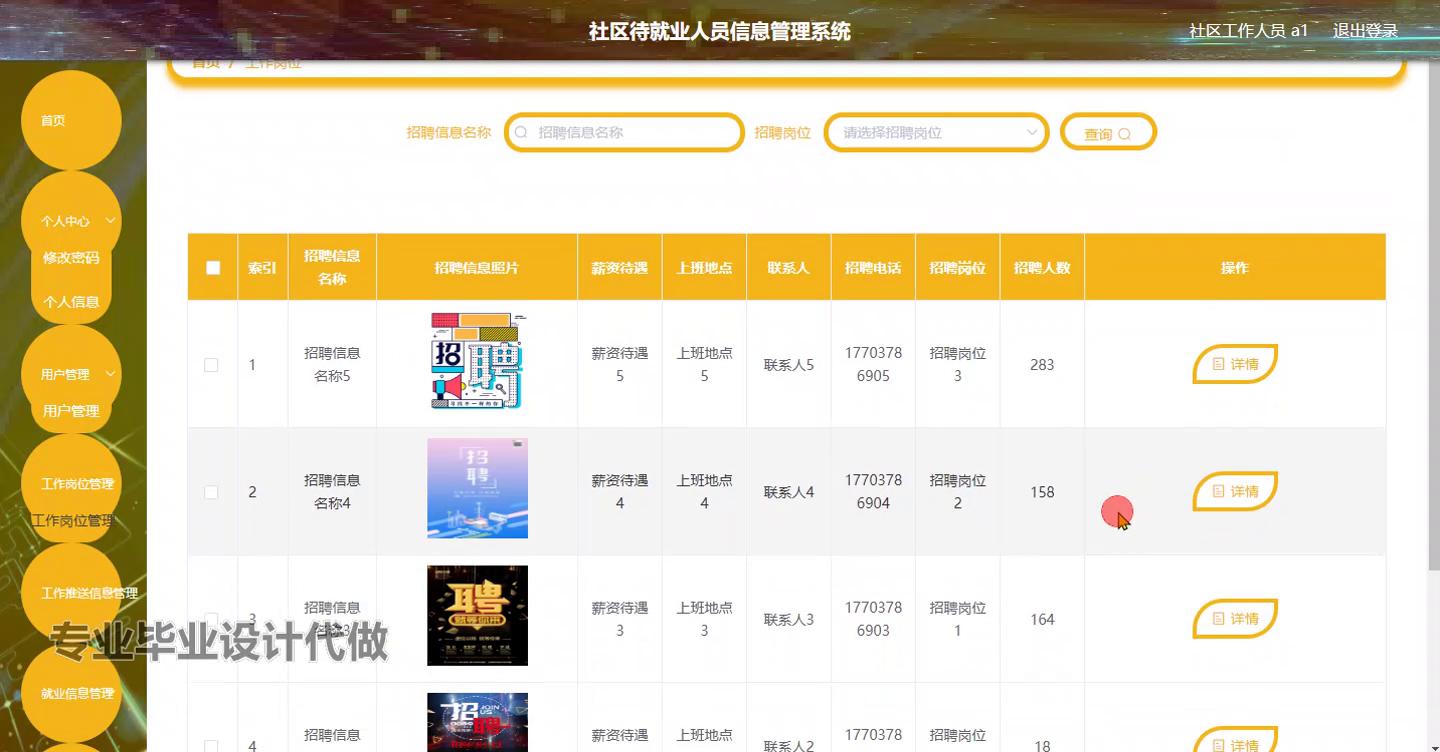1440x752 pixels.
Task: Click the 158 recruit count cell
Action: [x=1042, y=492]
